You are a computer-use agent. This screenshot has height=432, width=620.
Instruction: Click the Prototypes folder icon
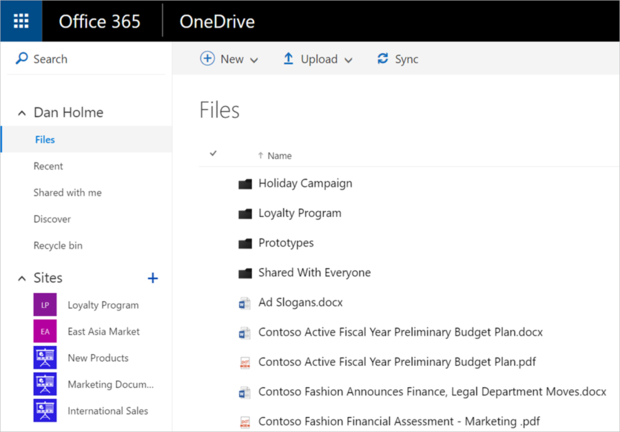[x=245, y=243]
